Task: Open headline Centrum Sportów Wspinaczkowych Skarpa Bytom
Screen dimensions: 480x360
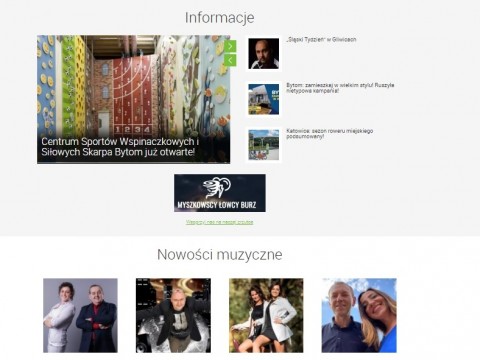Action: pyautogui.click(x=120, y=147)
